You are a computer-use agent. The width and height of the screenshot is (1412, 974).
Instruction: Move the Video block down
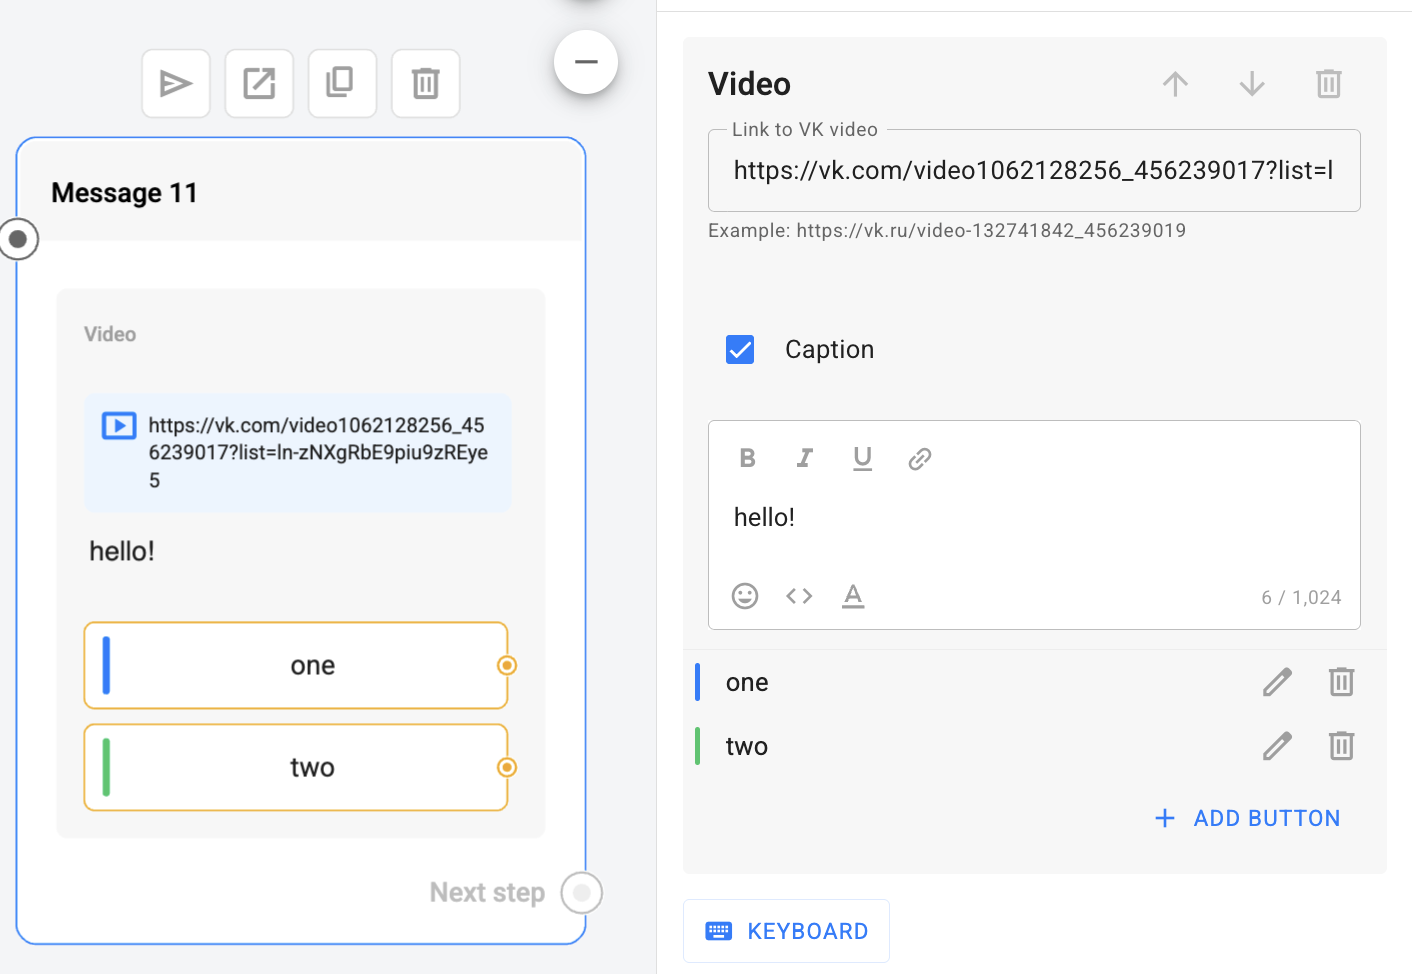(1252, 84)
